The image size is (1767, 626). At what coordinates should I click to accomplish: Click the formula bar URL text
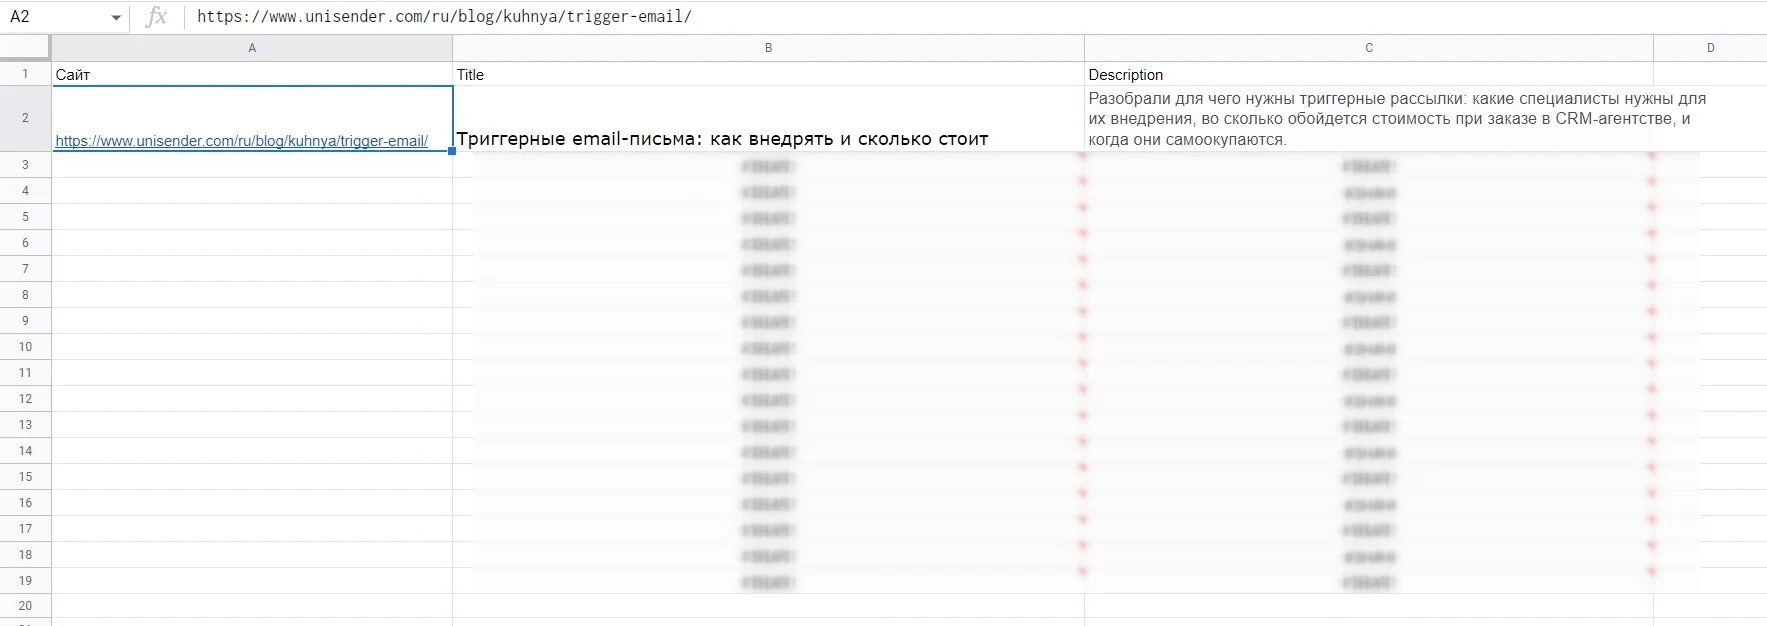click(444, 17)
